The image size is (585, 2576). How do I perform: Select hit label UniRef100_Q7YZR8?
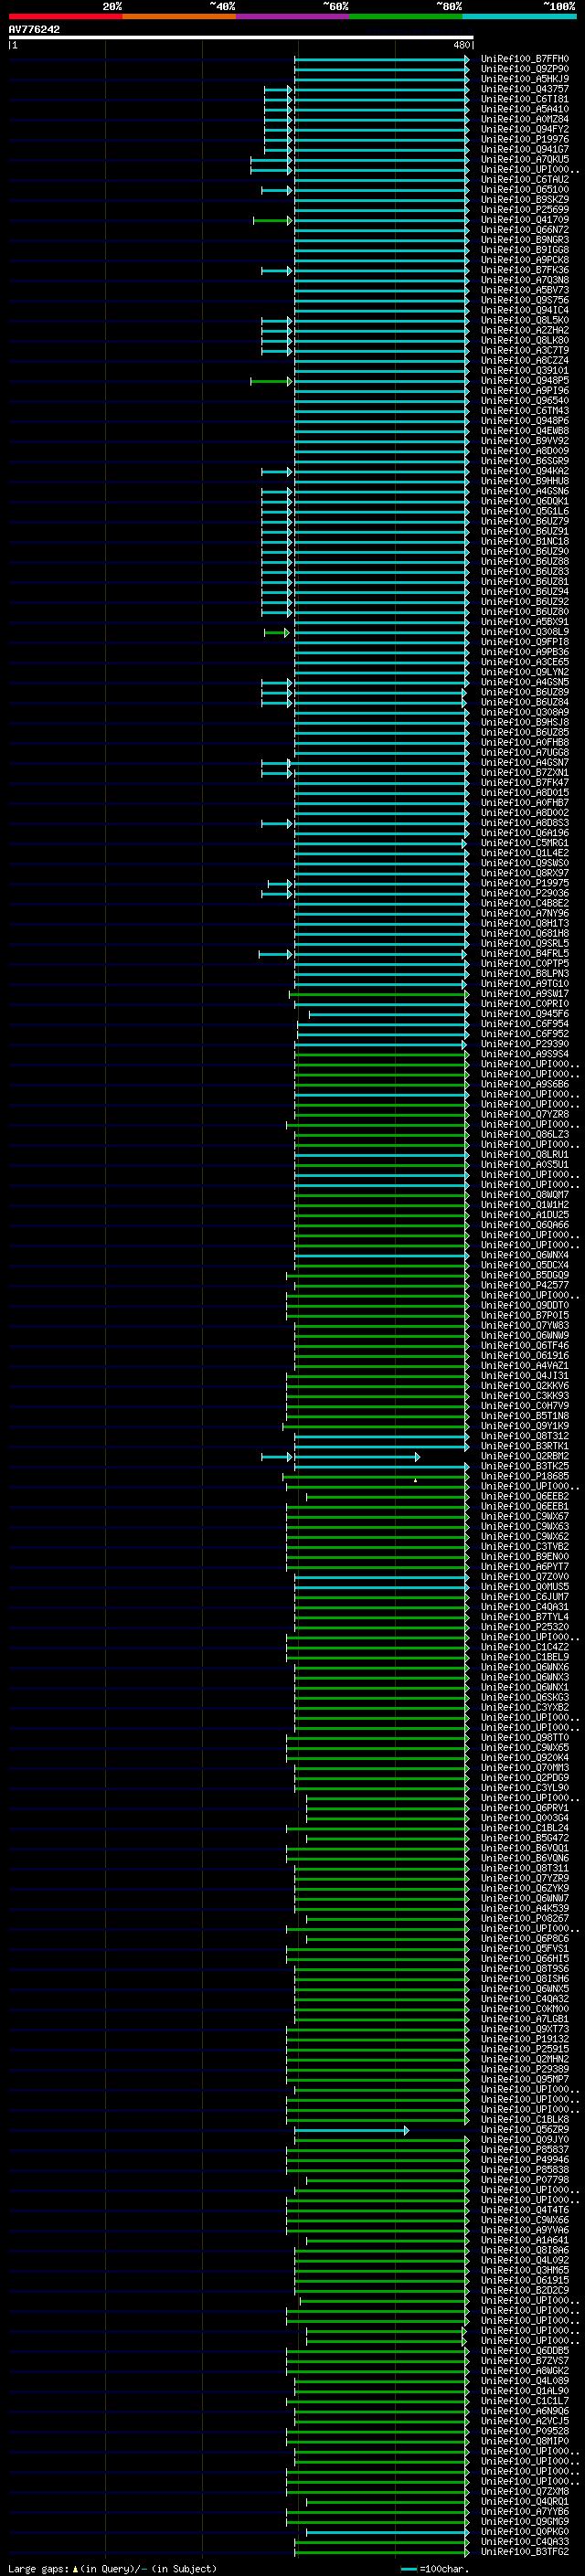point(525,1114)
